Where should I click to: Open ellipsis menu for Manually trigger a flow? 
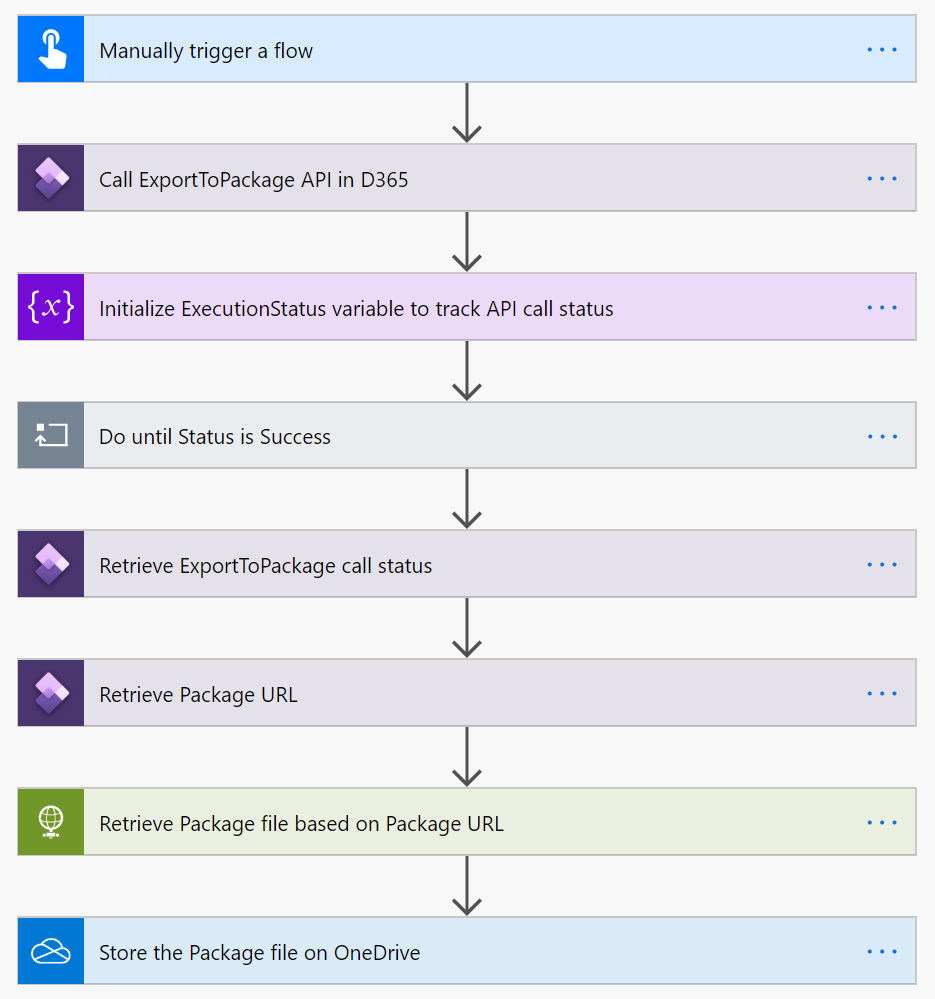882,49
